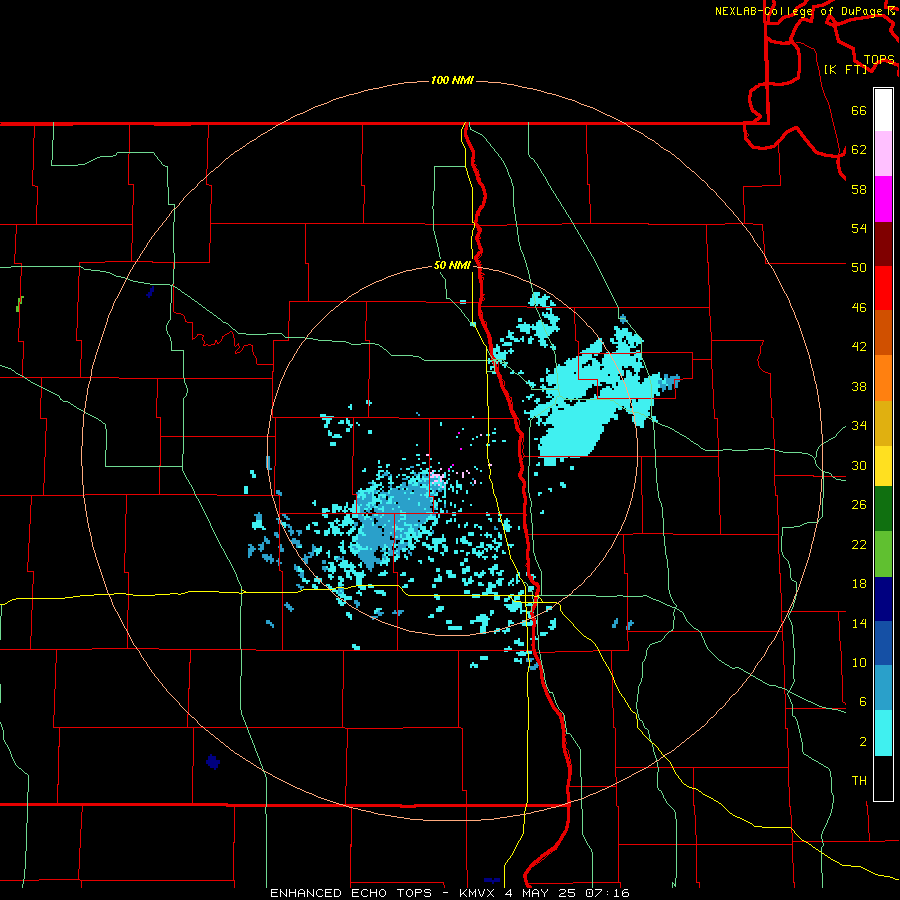Viewport: 900px width, 900px height.
Task: Click the TOPS legend title
Action: 879,60
